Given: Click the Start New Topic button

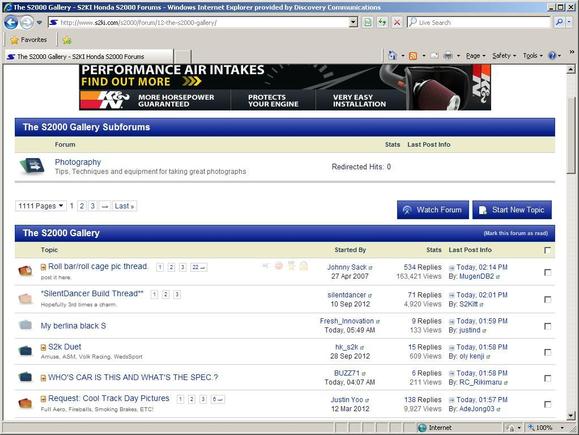Looking at the screenshot, I should 512,210.
